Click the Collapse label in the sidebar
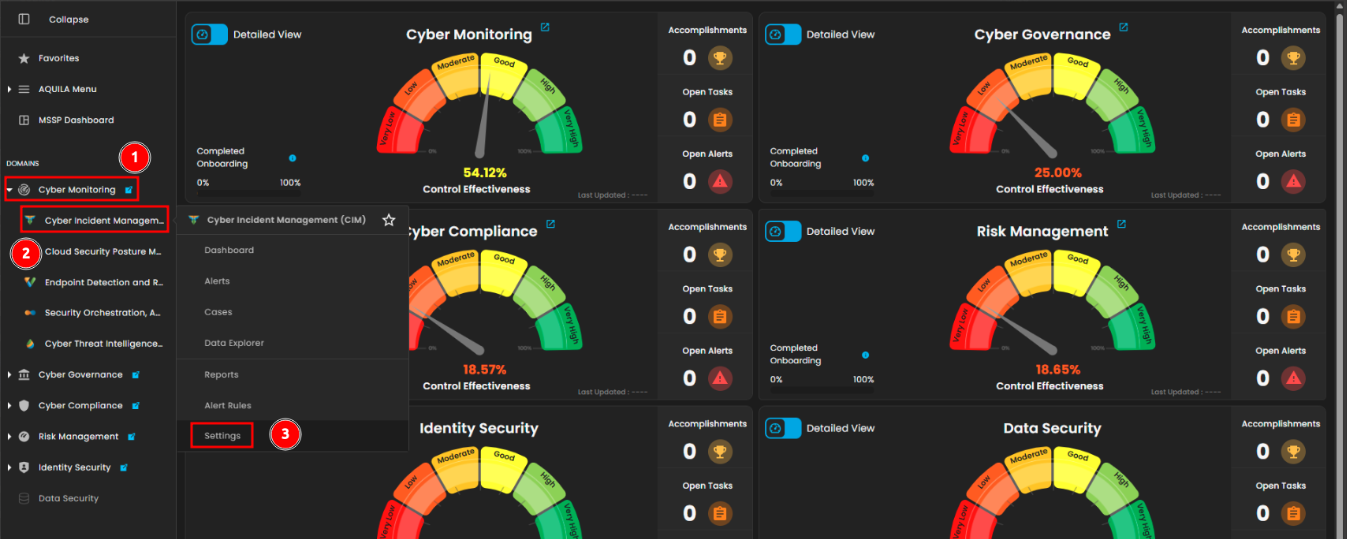 coord(69,19)
